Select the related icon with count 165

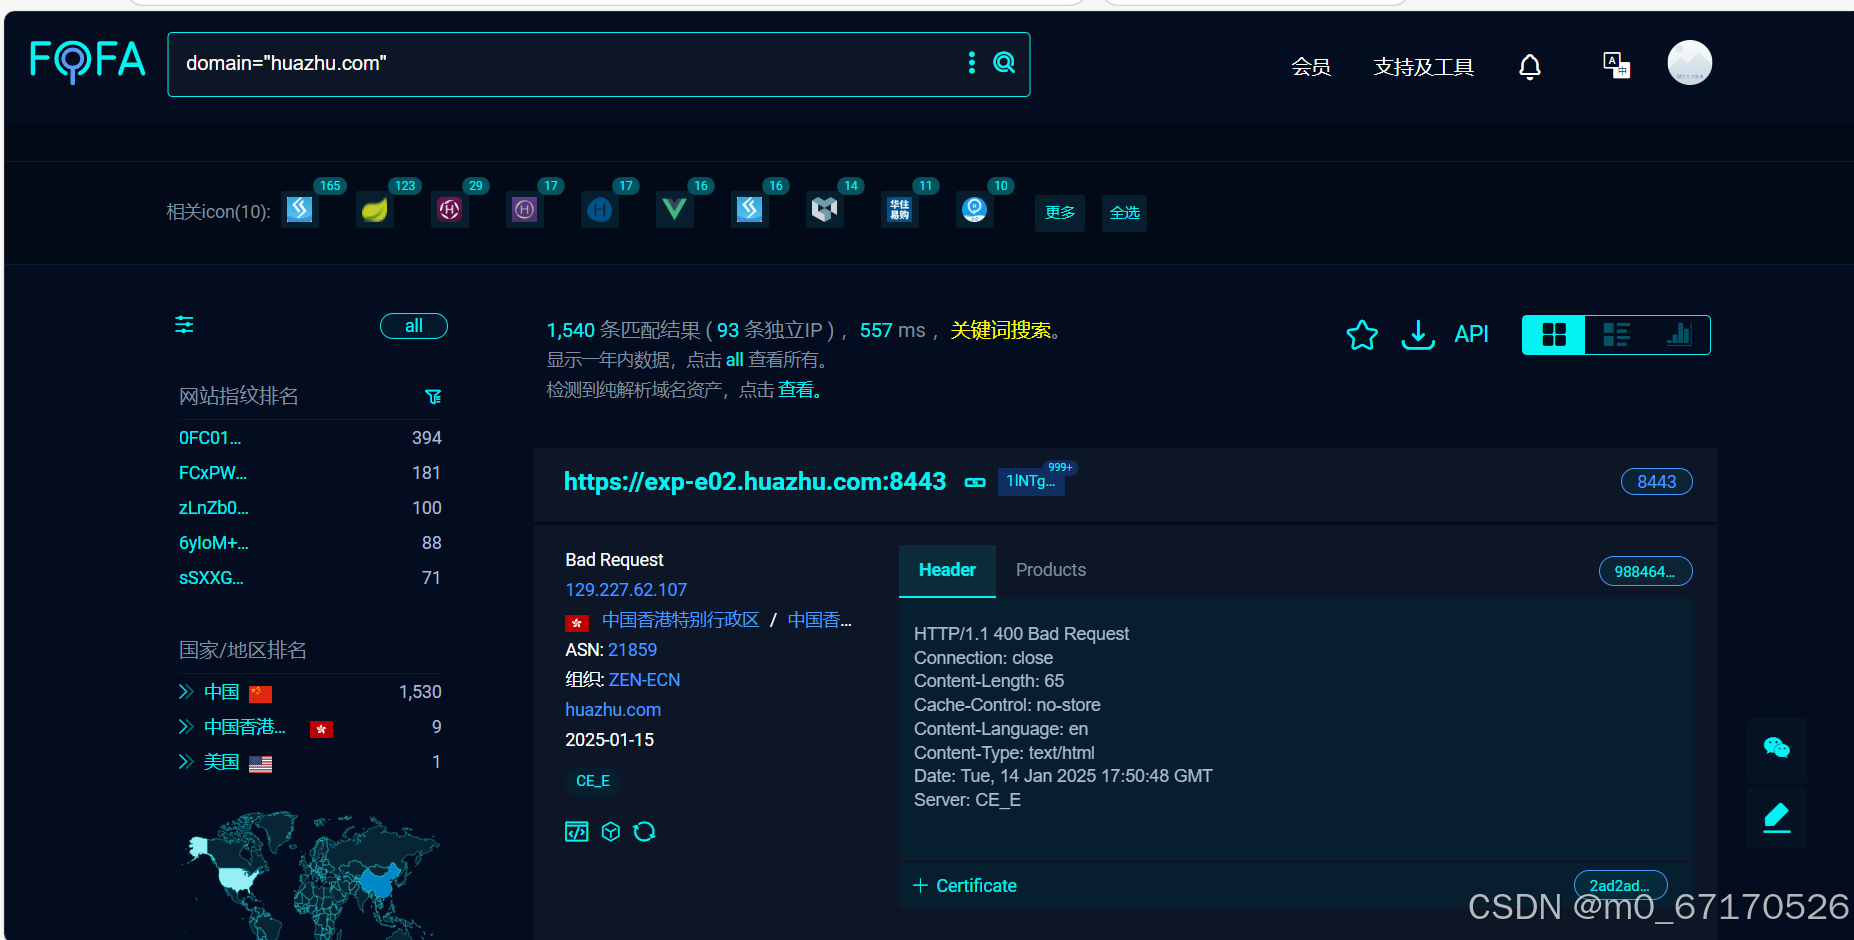point(300,209)
